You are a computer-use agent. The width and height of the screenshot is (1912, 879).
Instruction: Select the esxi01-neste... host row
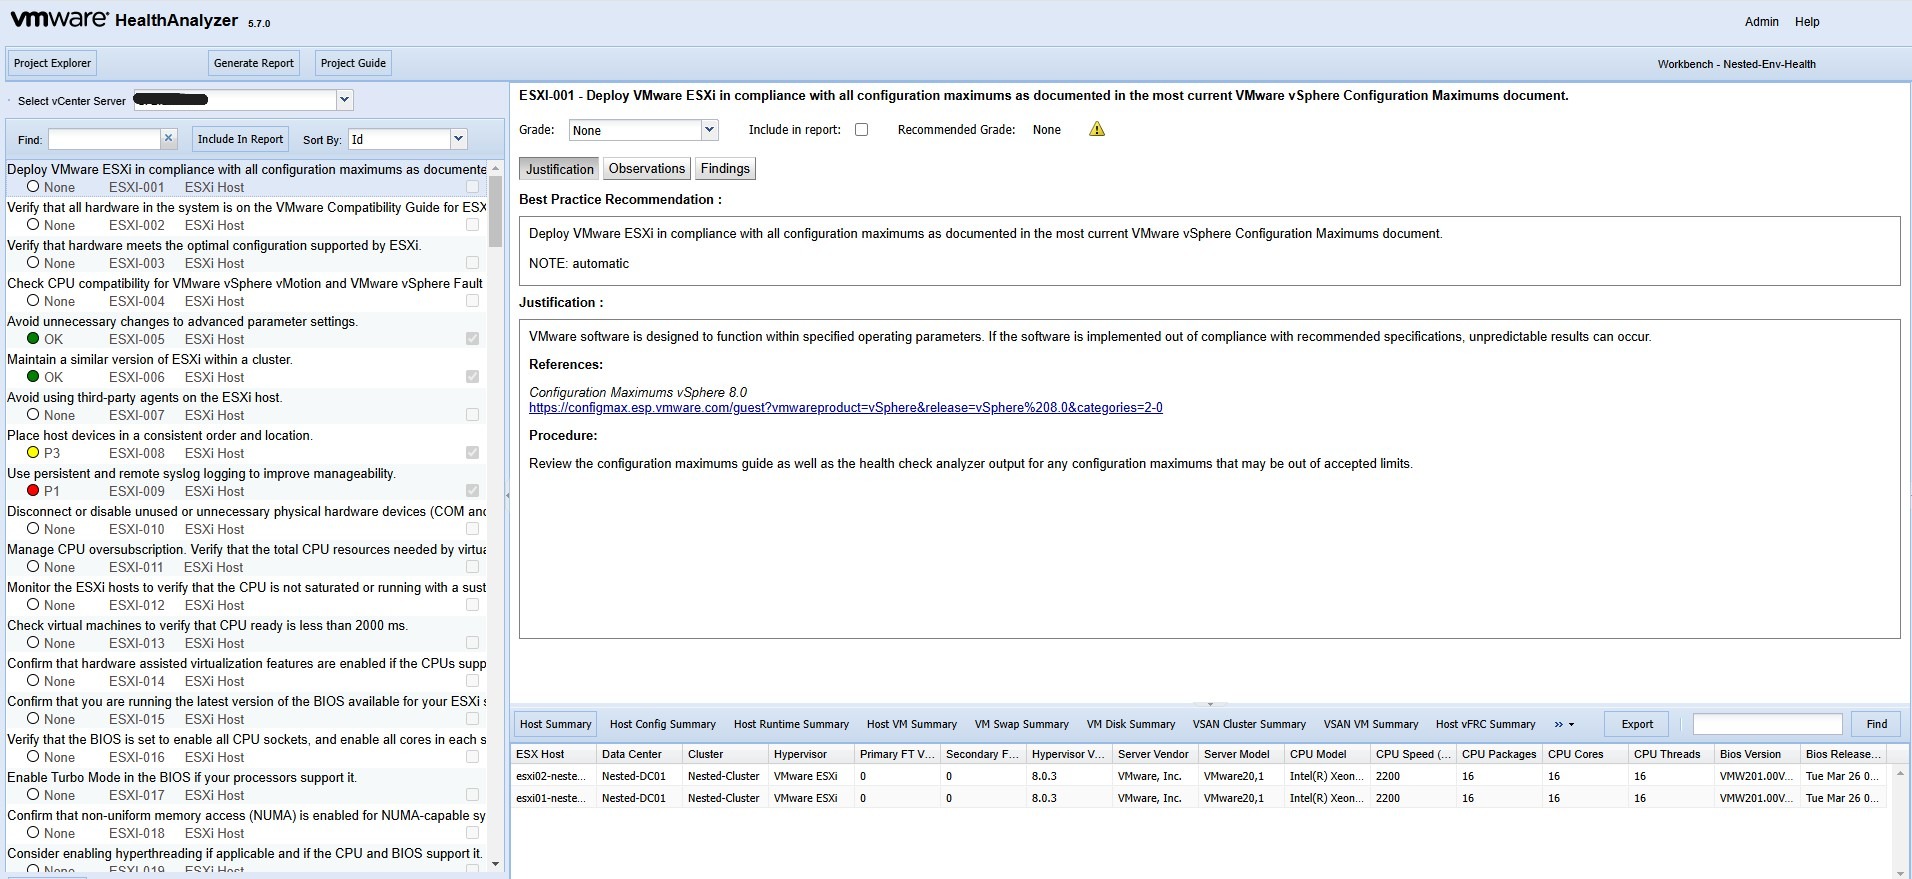[1200, 798]
